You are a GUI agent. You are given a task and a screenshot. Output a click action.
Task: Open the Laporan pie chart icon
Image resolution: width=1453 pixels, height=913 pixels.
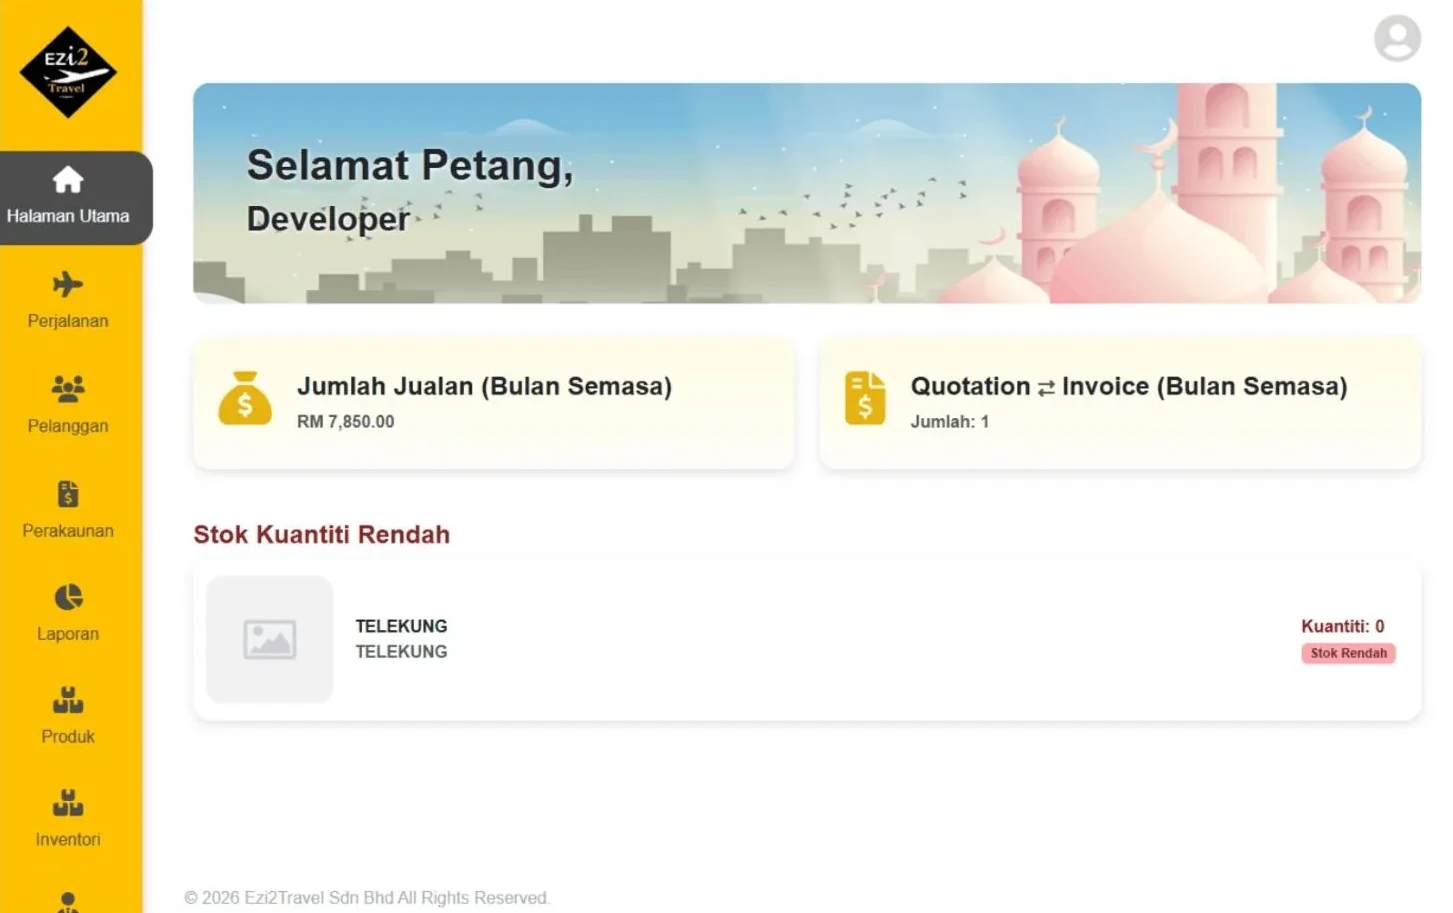[x=68, y=597]
